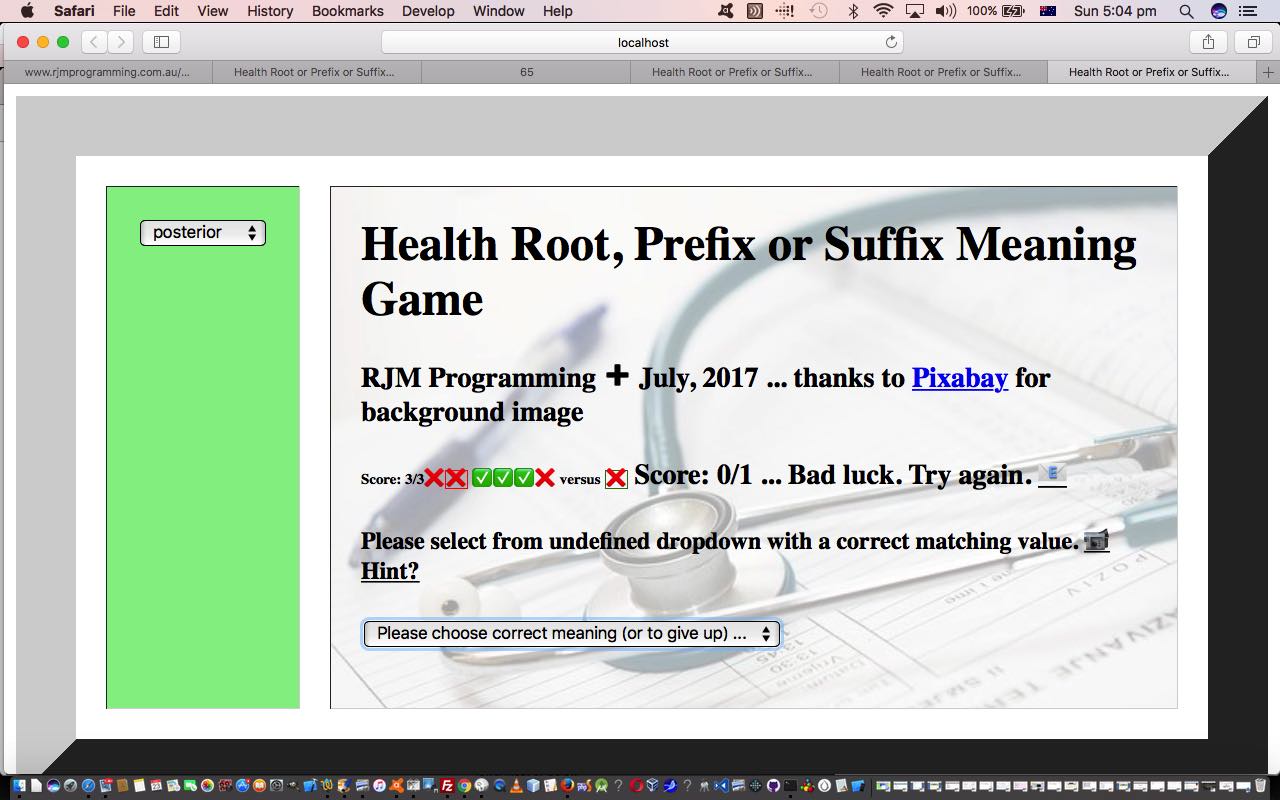Click the second boxed red cross in score
This screenshot has width=1280, height=800.
click(x=456, y=478)
